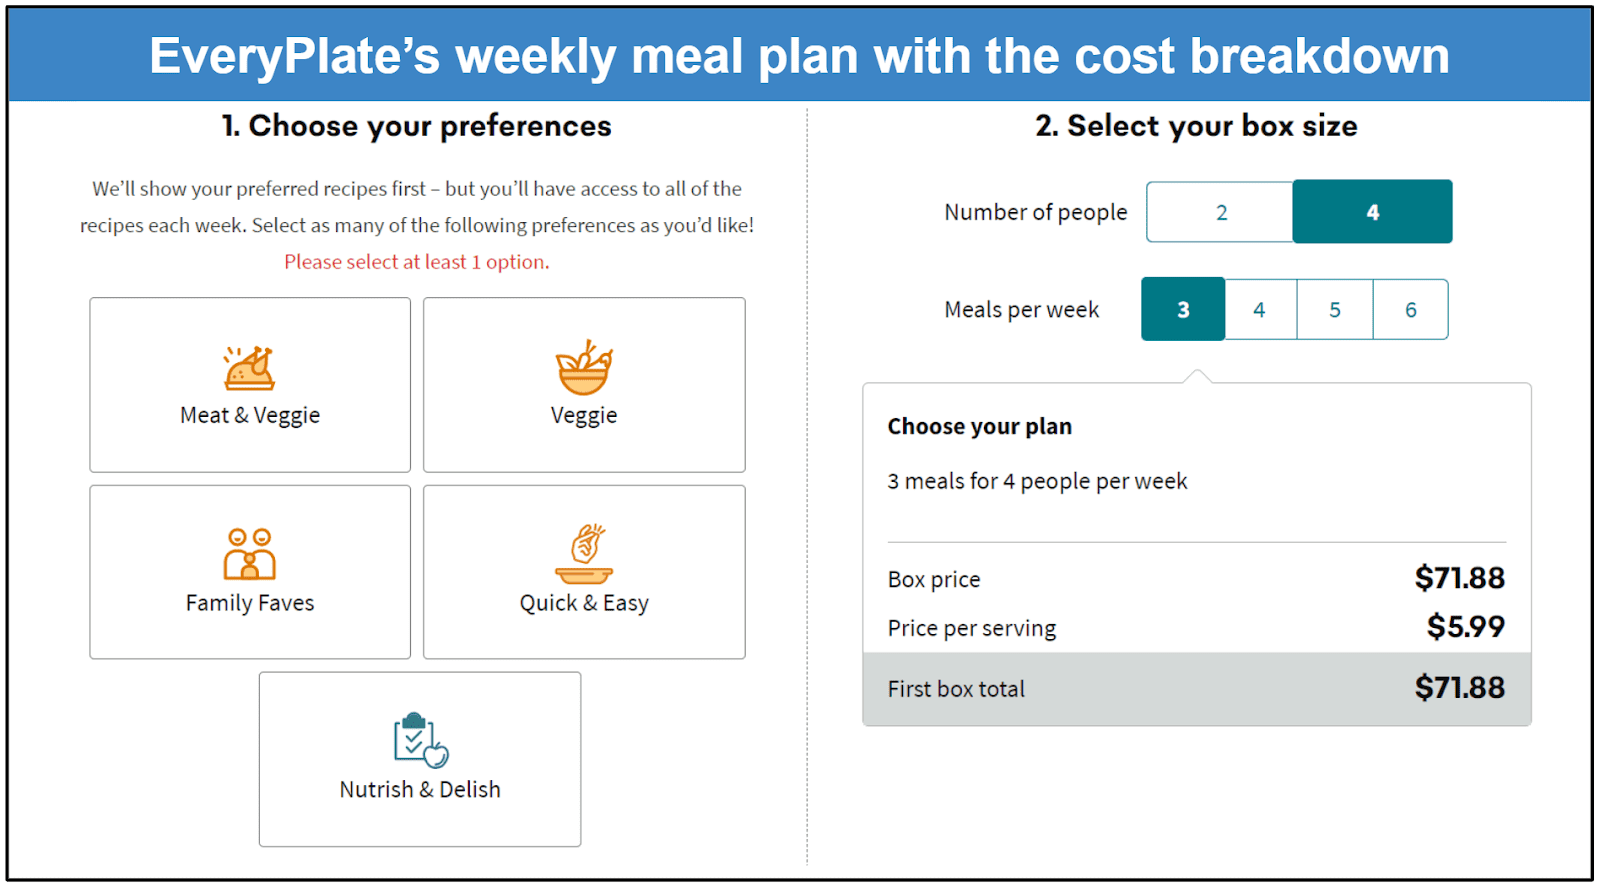Pick the Nutrish & Delish preference label

tap(420, 789)
